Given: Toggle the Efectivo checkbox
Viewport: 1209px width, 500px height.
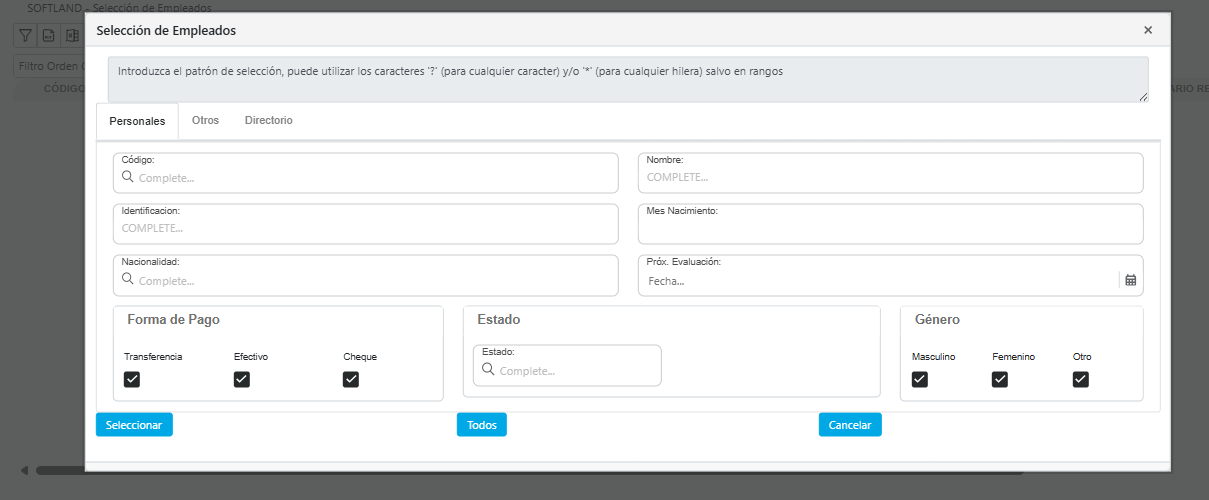Looking at the screenshot, I should pyautogui.click(x=242, y=379).
